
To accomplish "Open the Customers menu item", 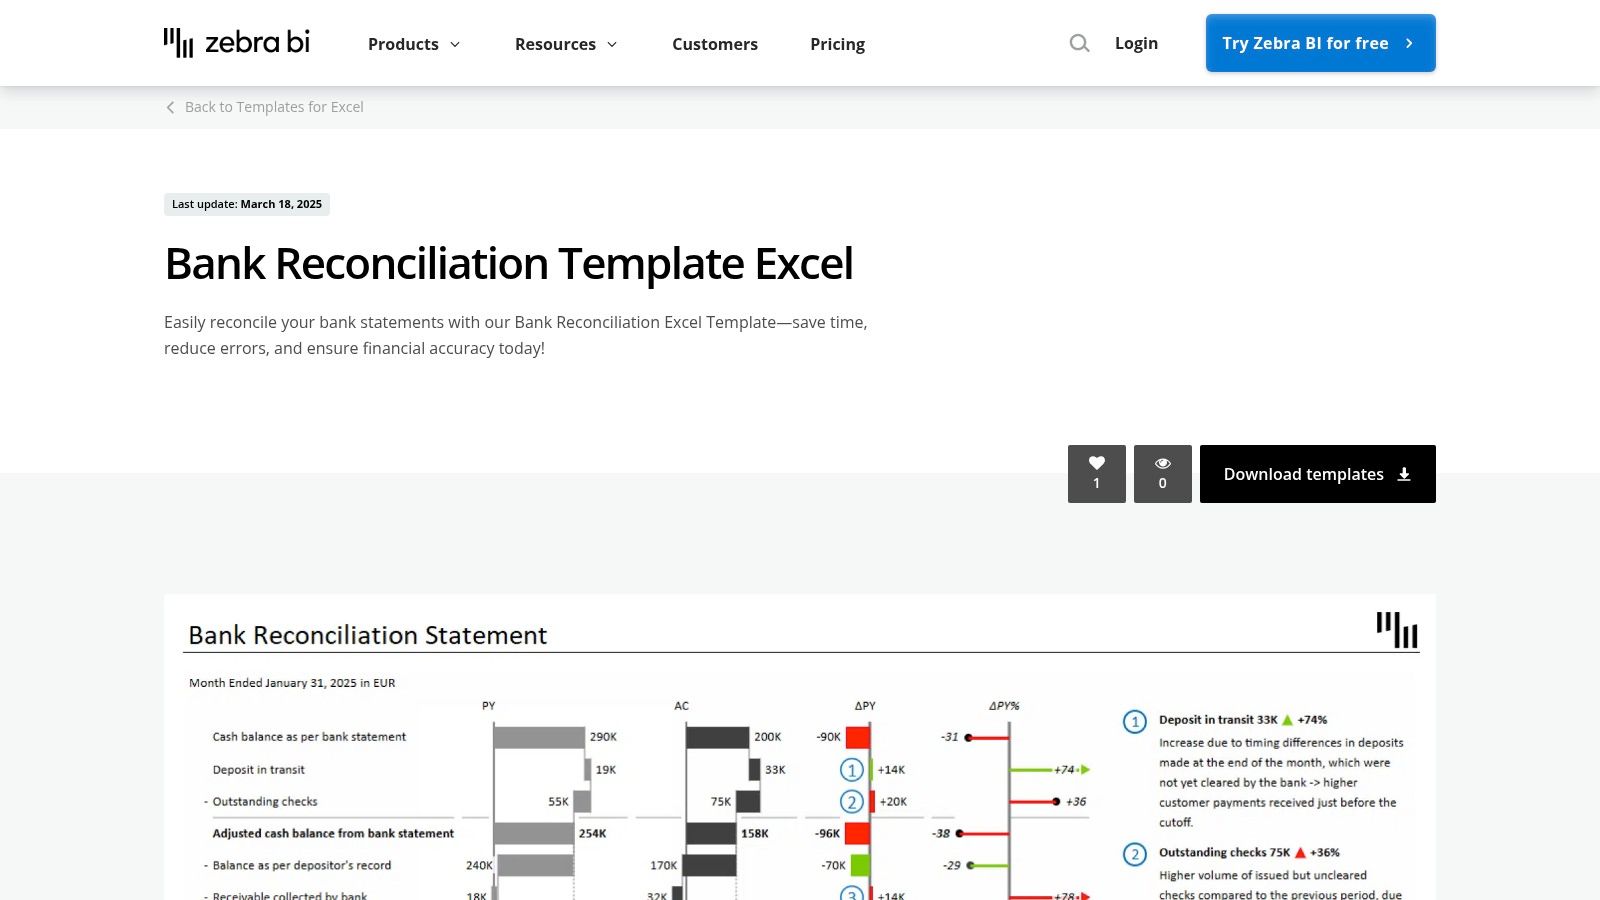I will (714, 44).
